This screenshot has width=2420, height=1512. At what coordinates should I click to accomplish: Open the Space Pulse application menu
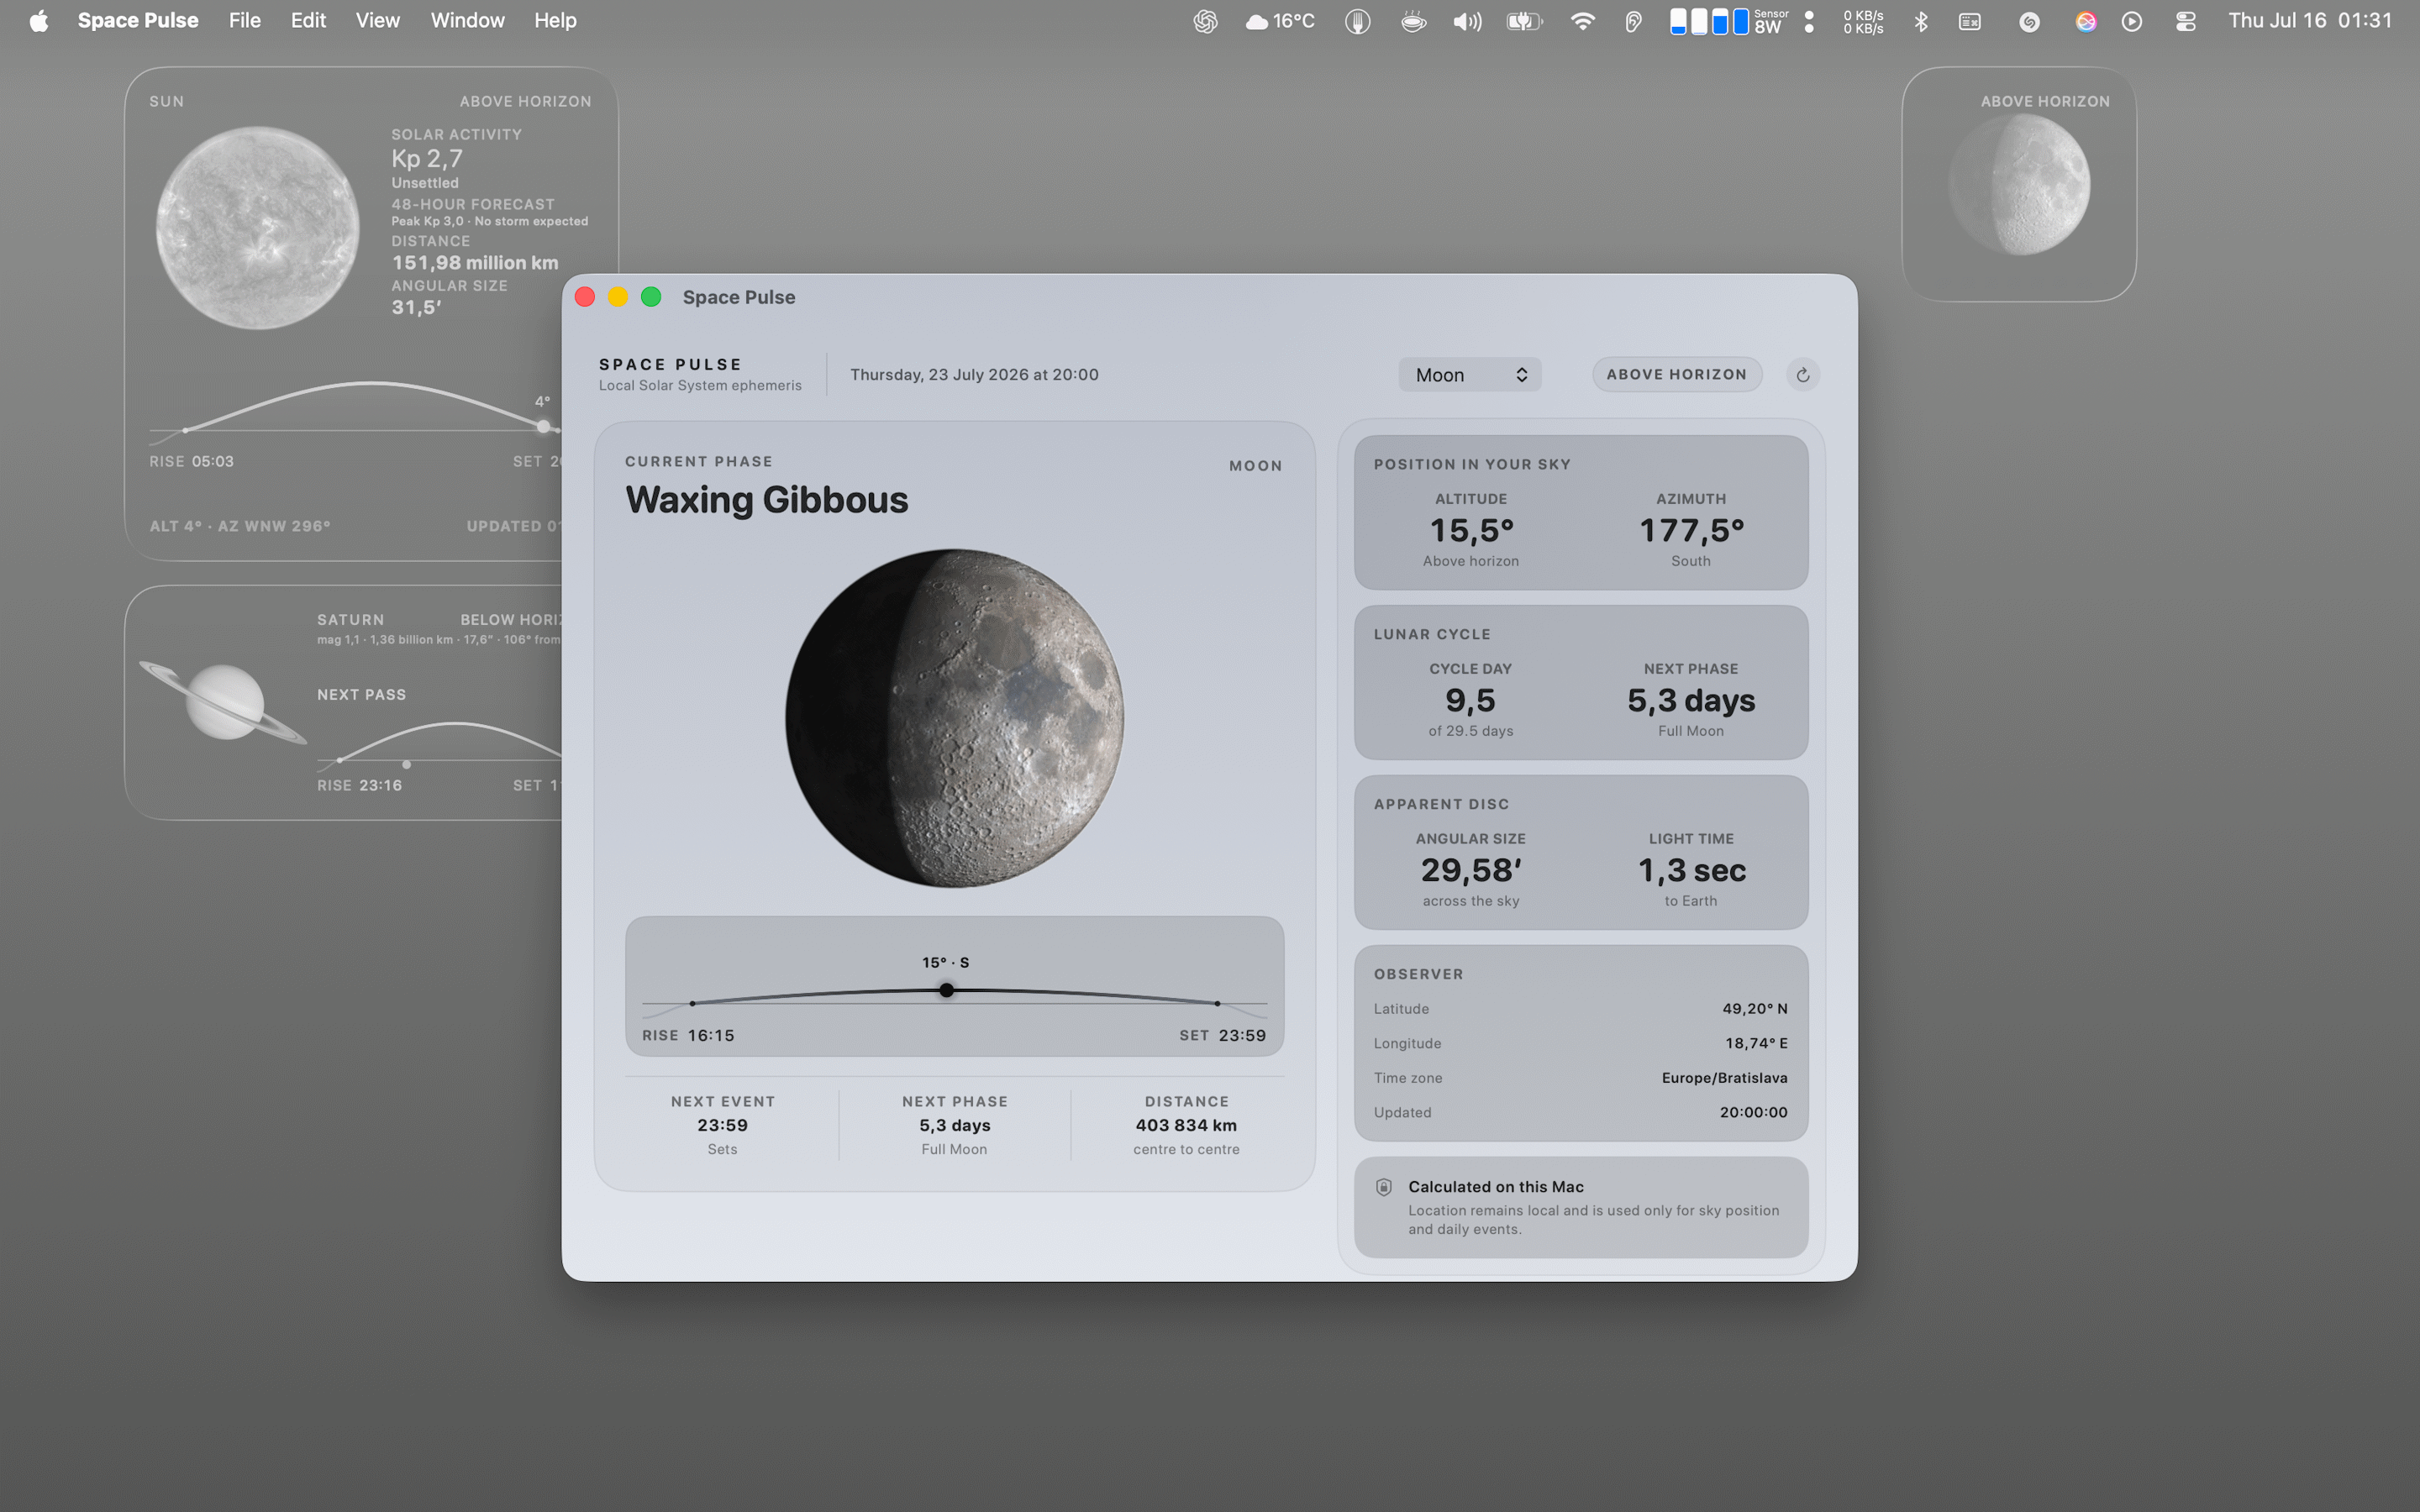click(138, 21)
